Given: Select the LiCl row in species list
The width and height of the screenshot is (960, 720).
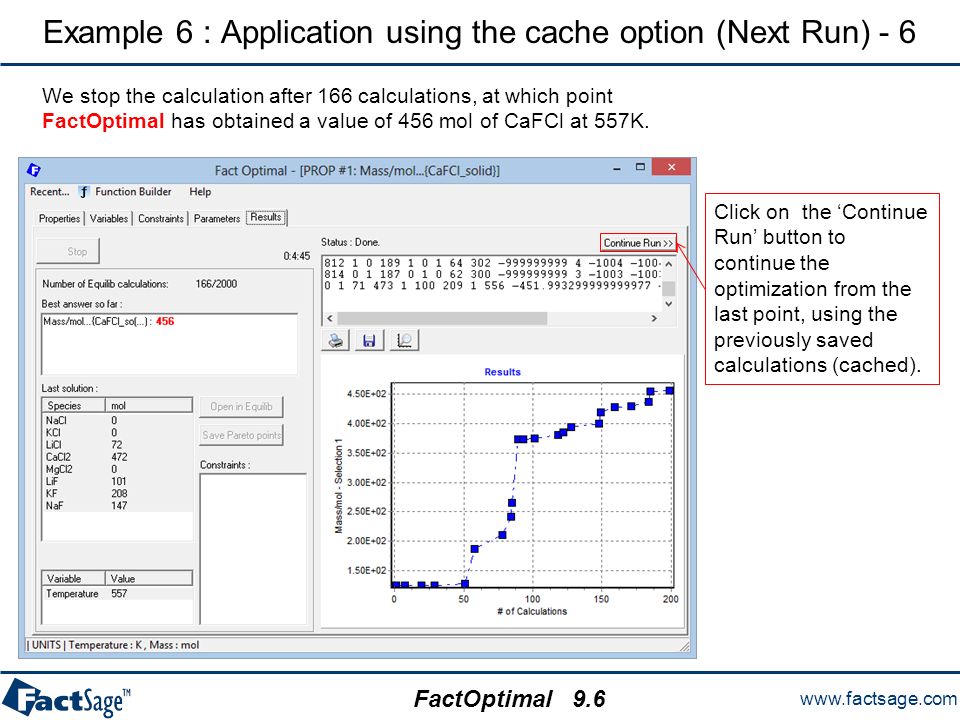Looking at the screenshot, I should [x=117, y=445].
